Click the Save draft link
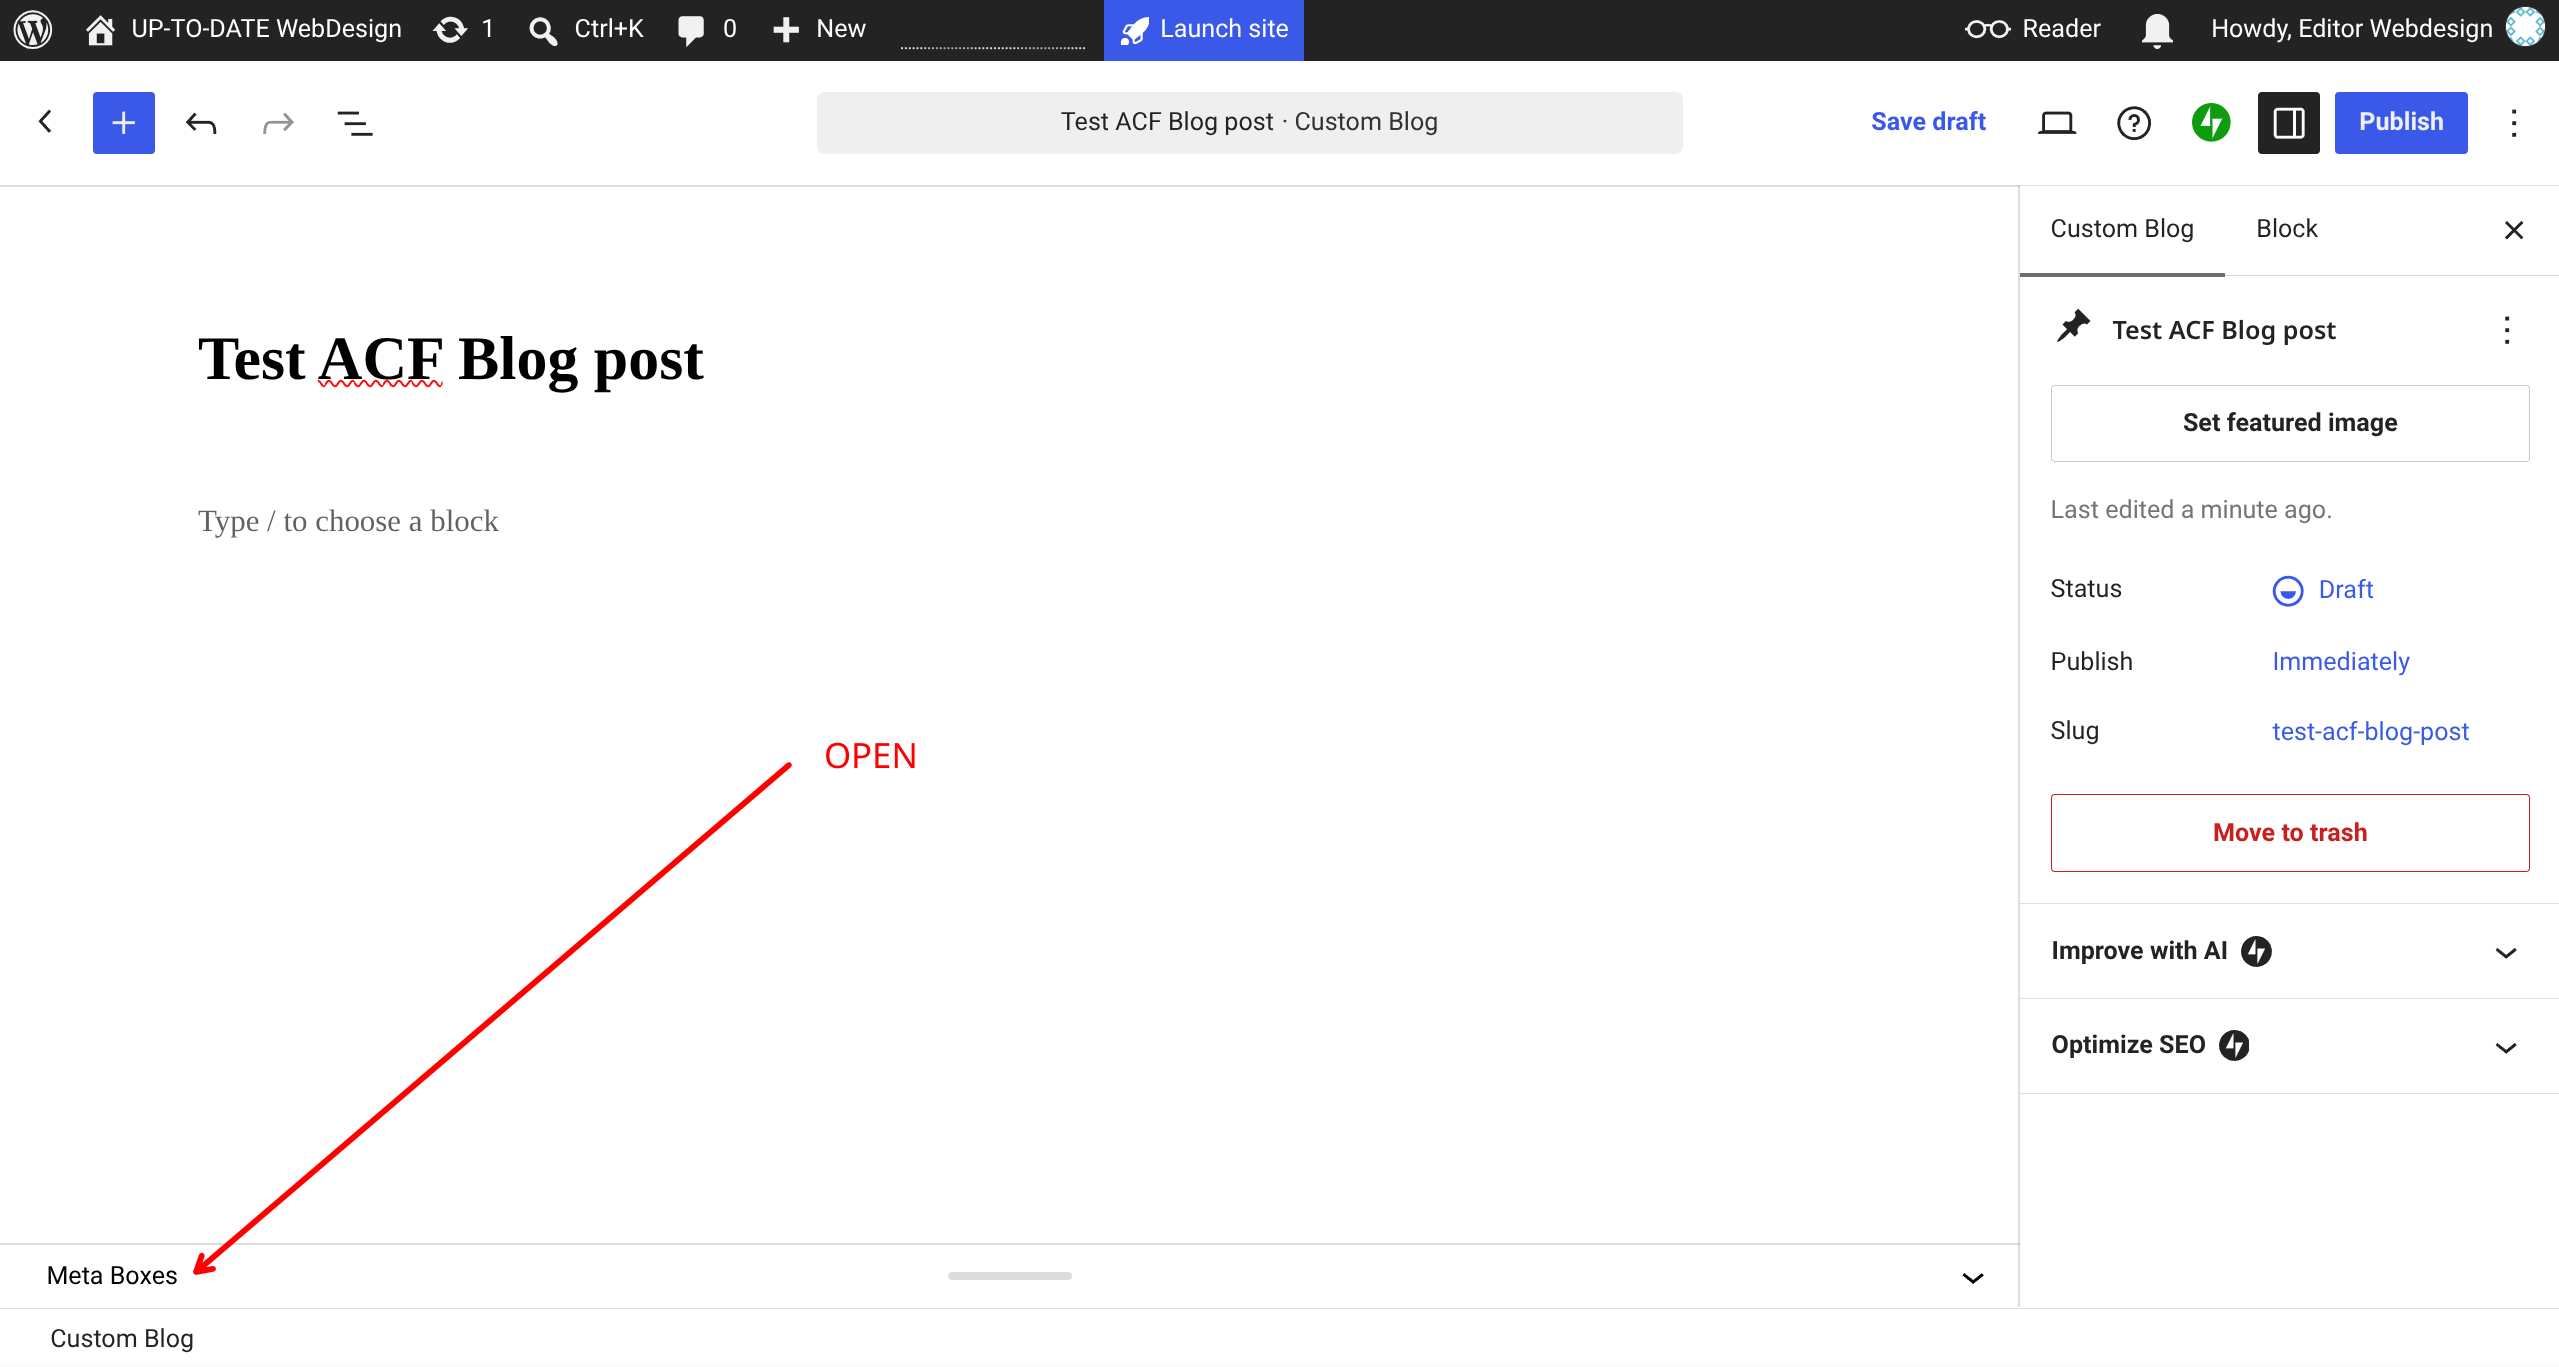This screenshot has width=2559, height=1367. (x=1927, y=122)
